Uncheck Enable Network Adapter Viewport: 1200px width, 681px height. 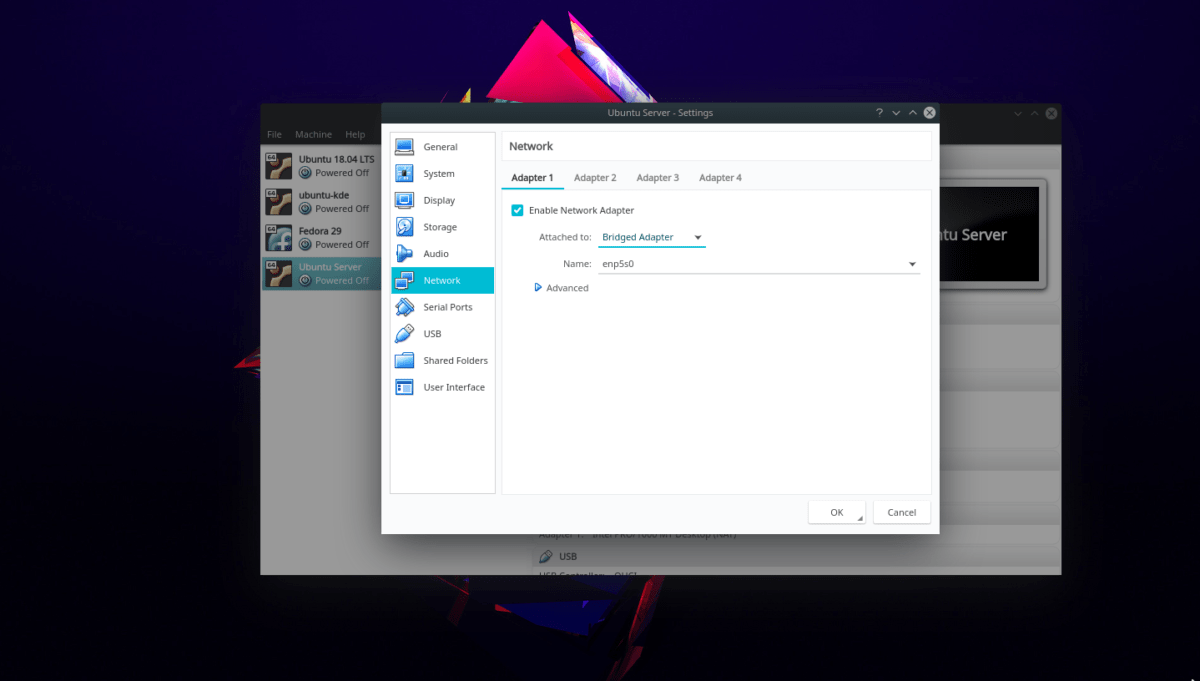517,210
